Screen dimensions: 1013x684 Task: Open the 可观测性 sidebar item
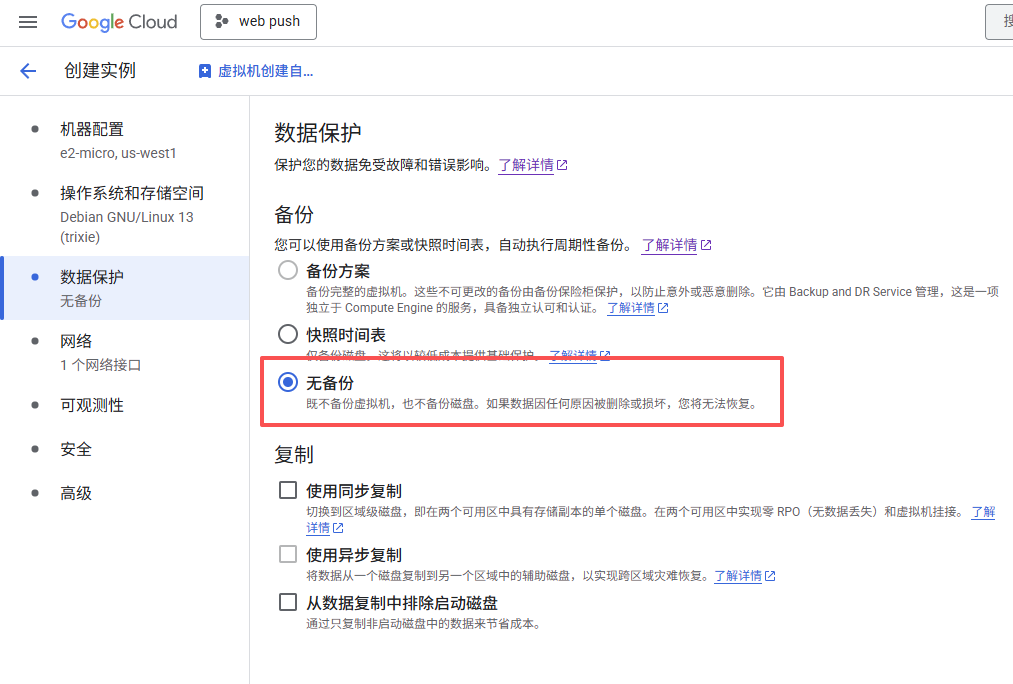click(92, 405)
